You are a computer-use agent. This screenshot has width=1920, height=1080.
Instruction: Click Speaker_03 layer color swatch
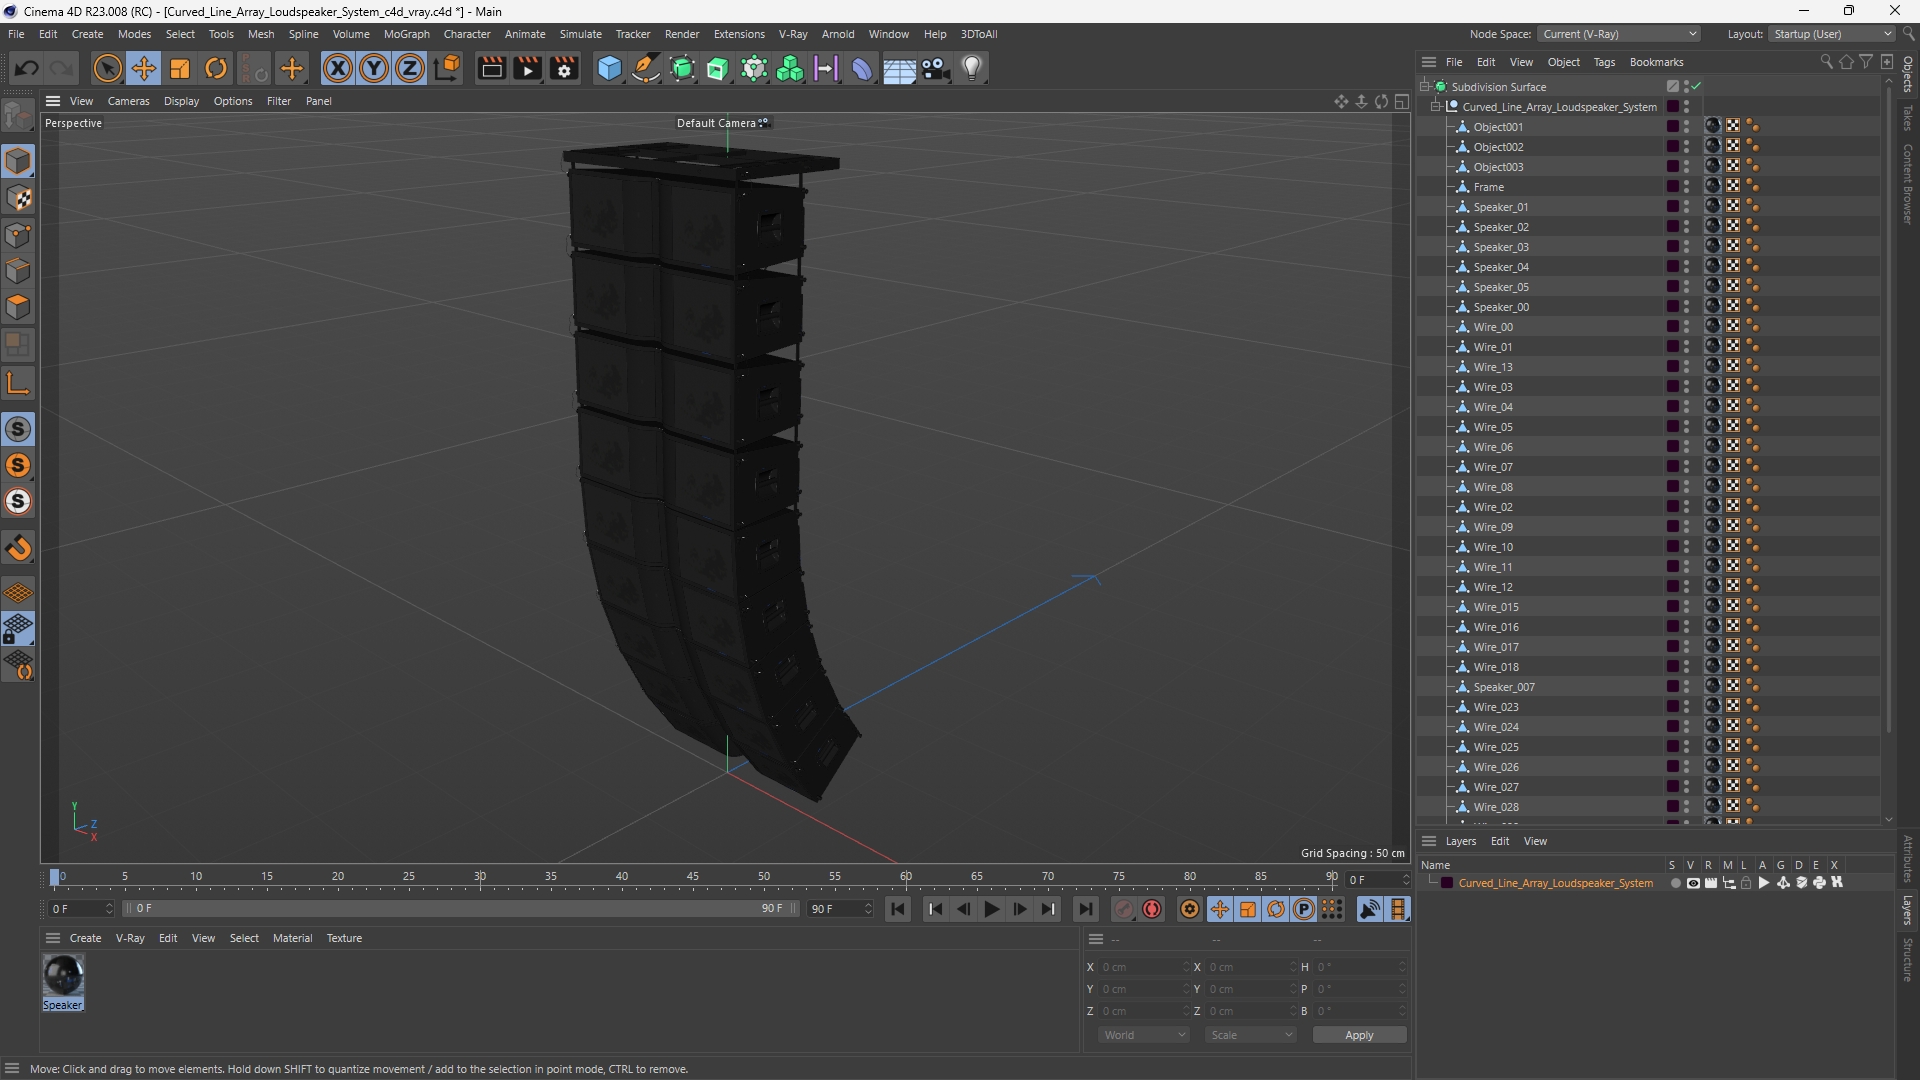(x=1672, y=247)
